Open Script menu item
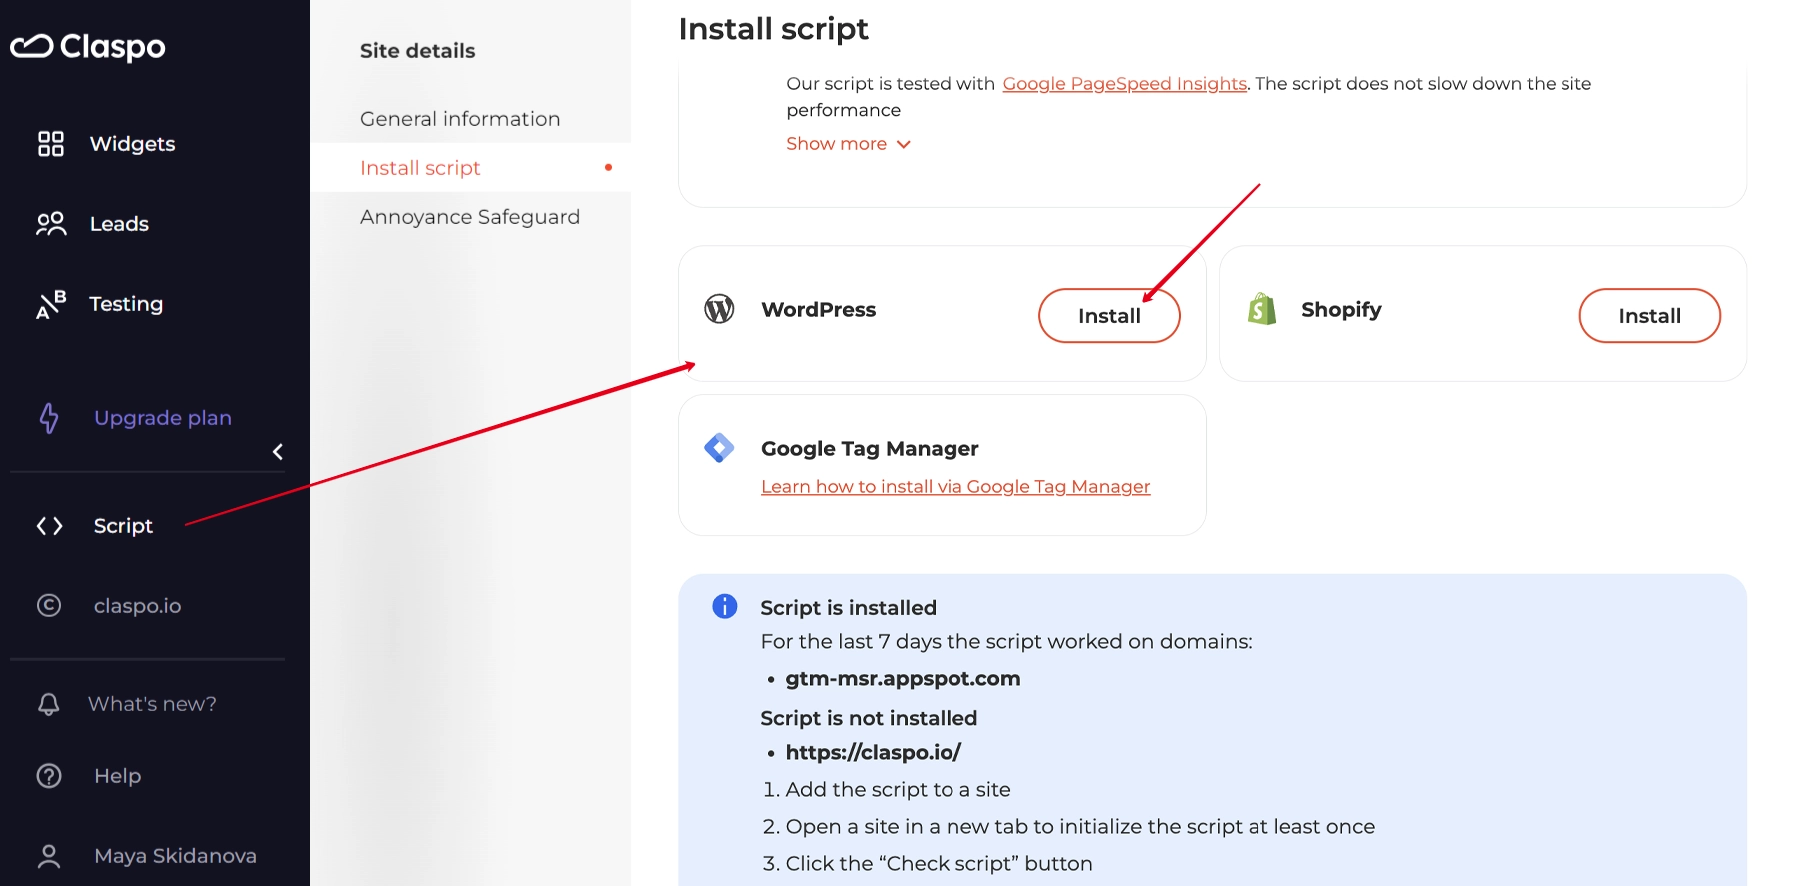The image size is (1795, 886). click(x=123, y=526)
